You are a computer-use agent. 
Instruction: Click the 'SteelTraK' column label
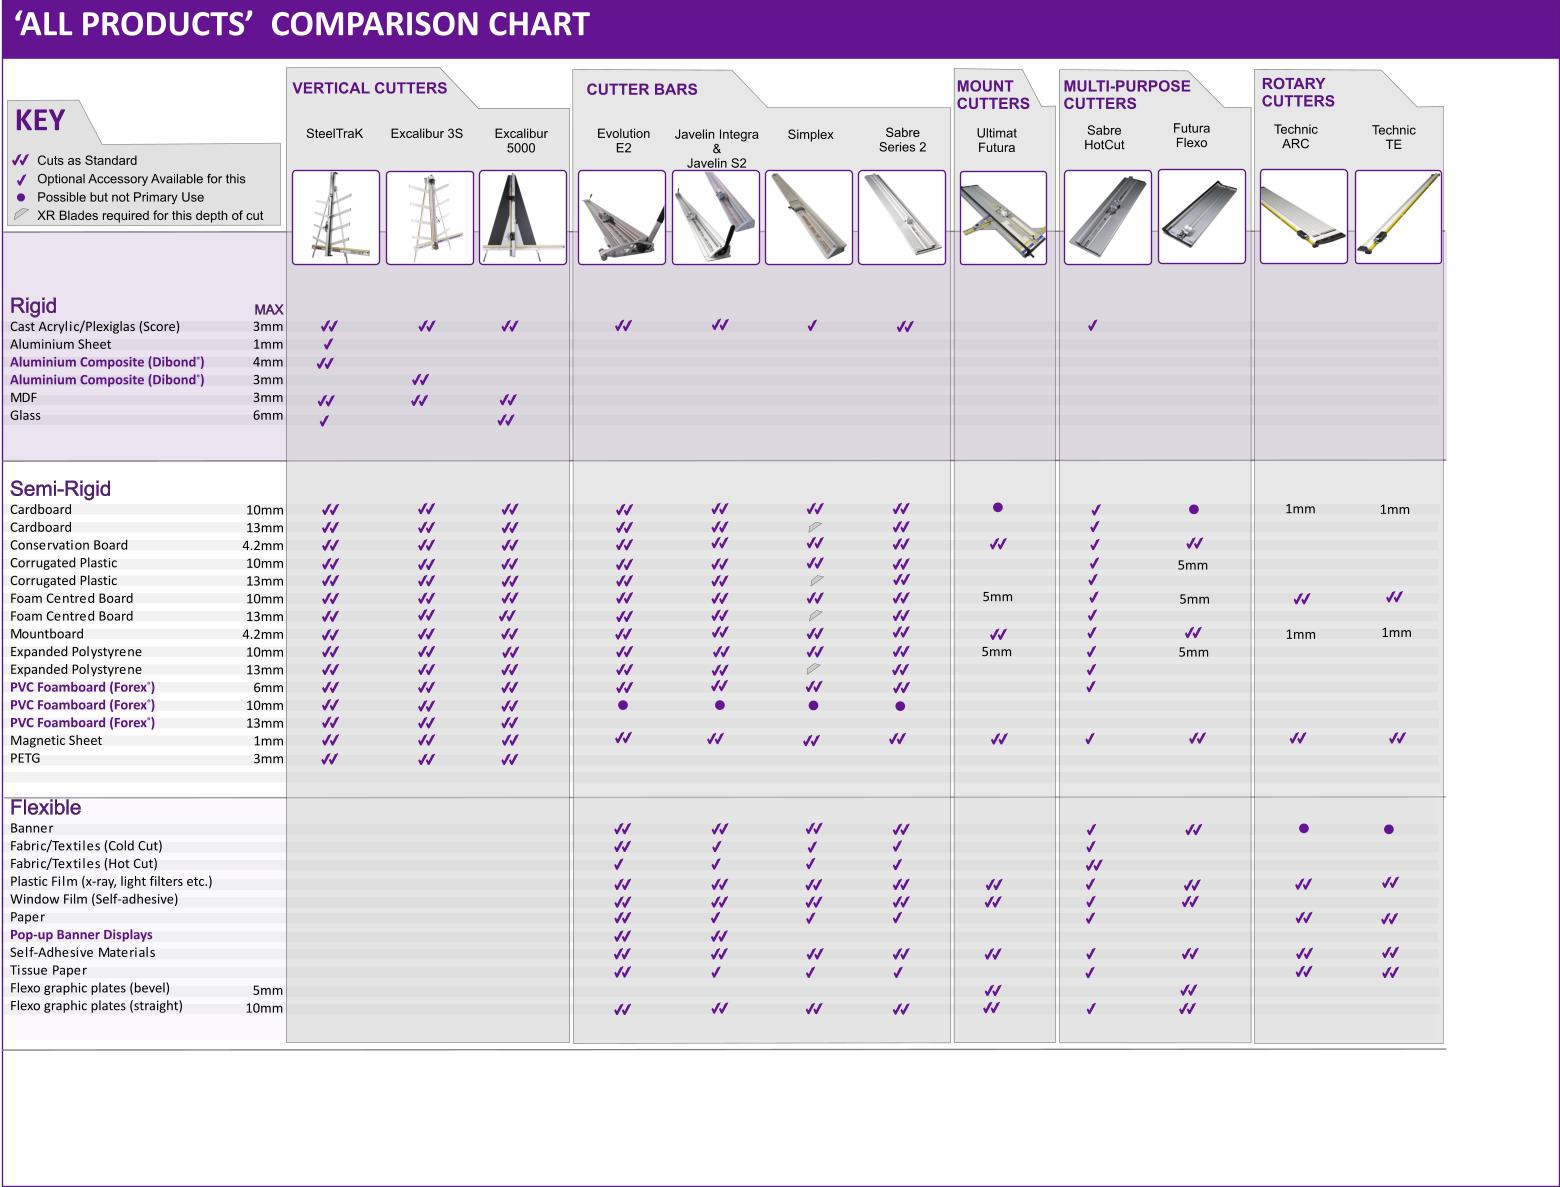pos(335,133)
